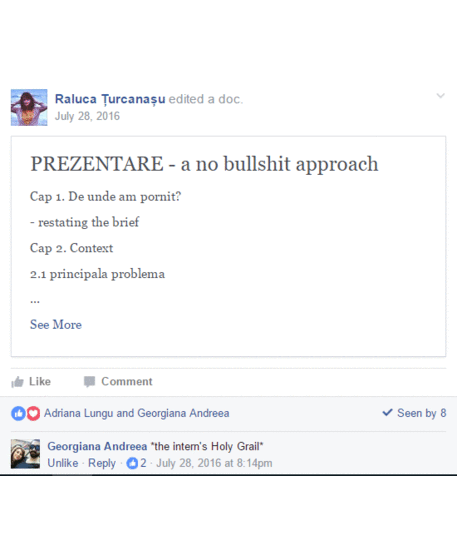Open Raluca Țurcanașu's profile name link
The width and height of the screenshot is (457, 556).
(x=110, y=99)
